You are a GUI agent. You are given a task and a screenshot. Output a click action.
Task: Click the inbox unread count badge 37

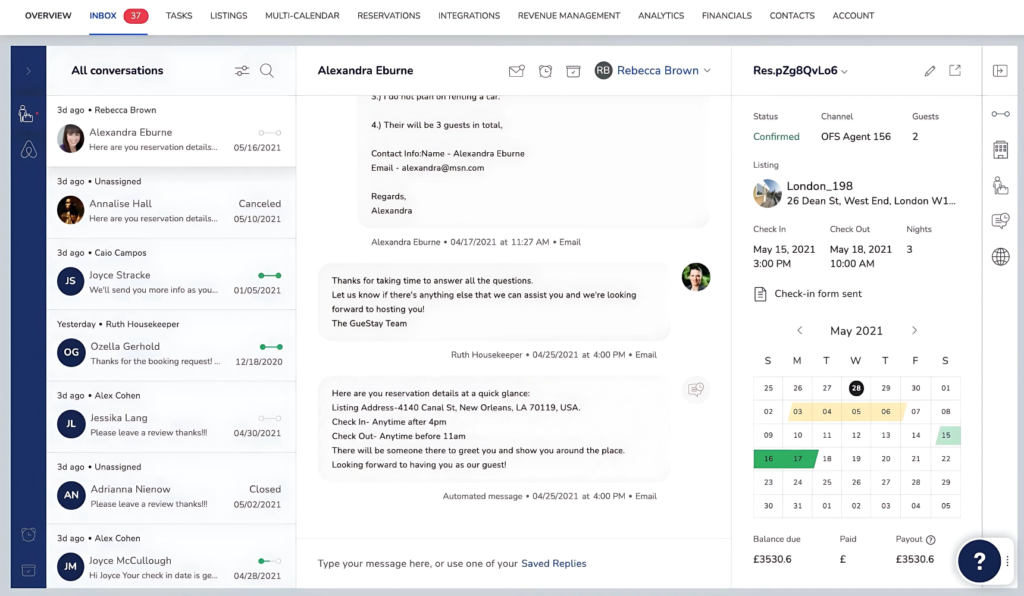pos(136,16)
